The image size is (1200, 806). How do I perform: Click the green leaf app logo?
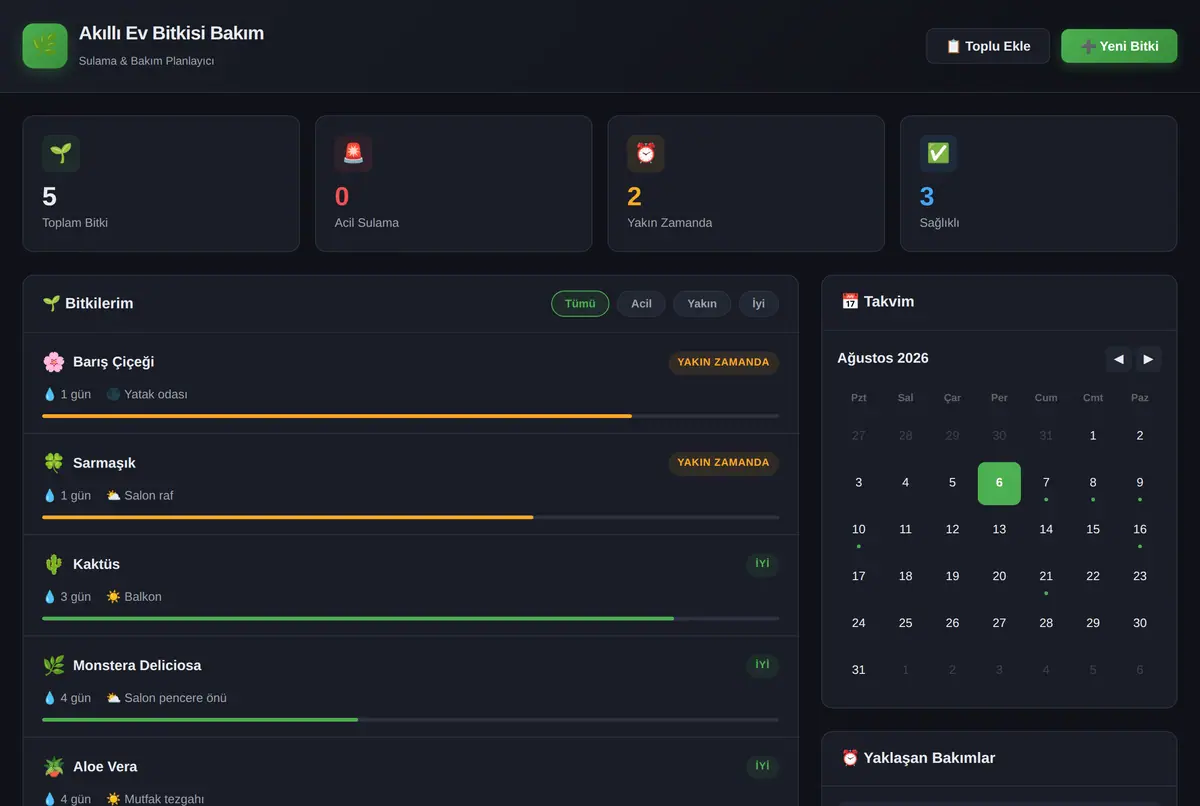[x=45, y=46]
